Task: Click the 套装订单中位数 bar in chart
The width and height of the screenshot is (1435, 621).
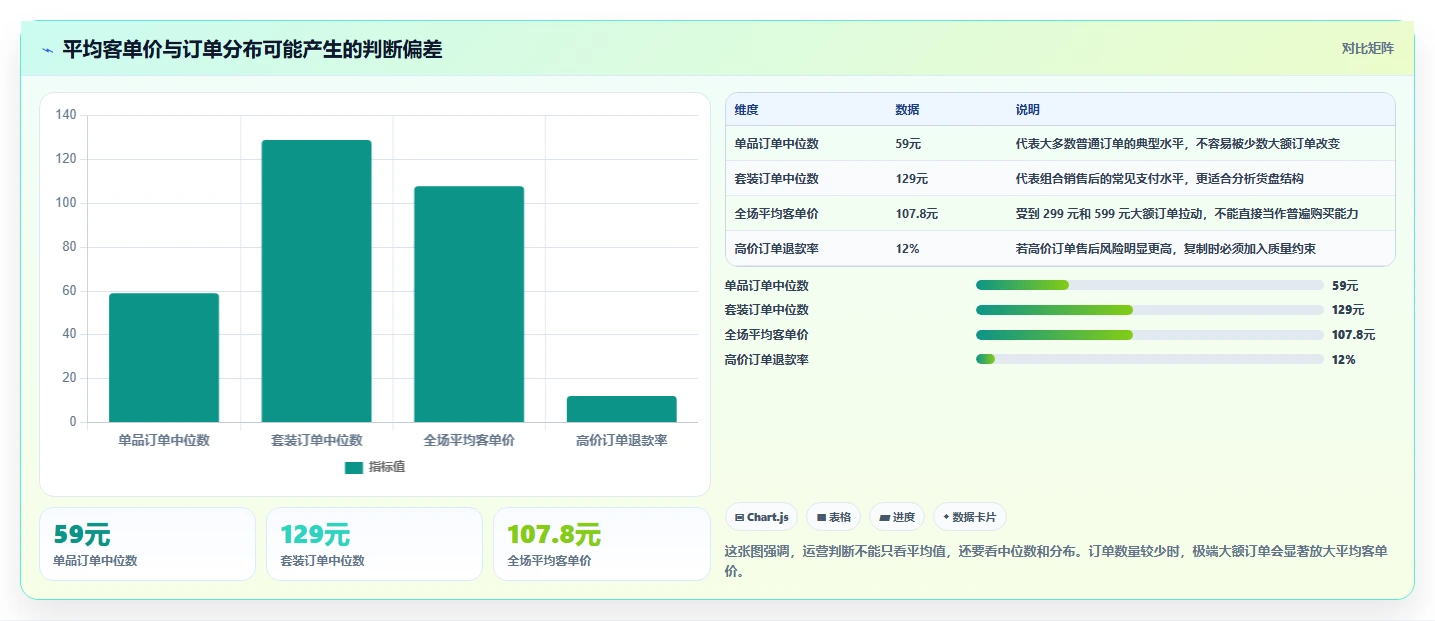Action: click(x=316, y=281)
